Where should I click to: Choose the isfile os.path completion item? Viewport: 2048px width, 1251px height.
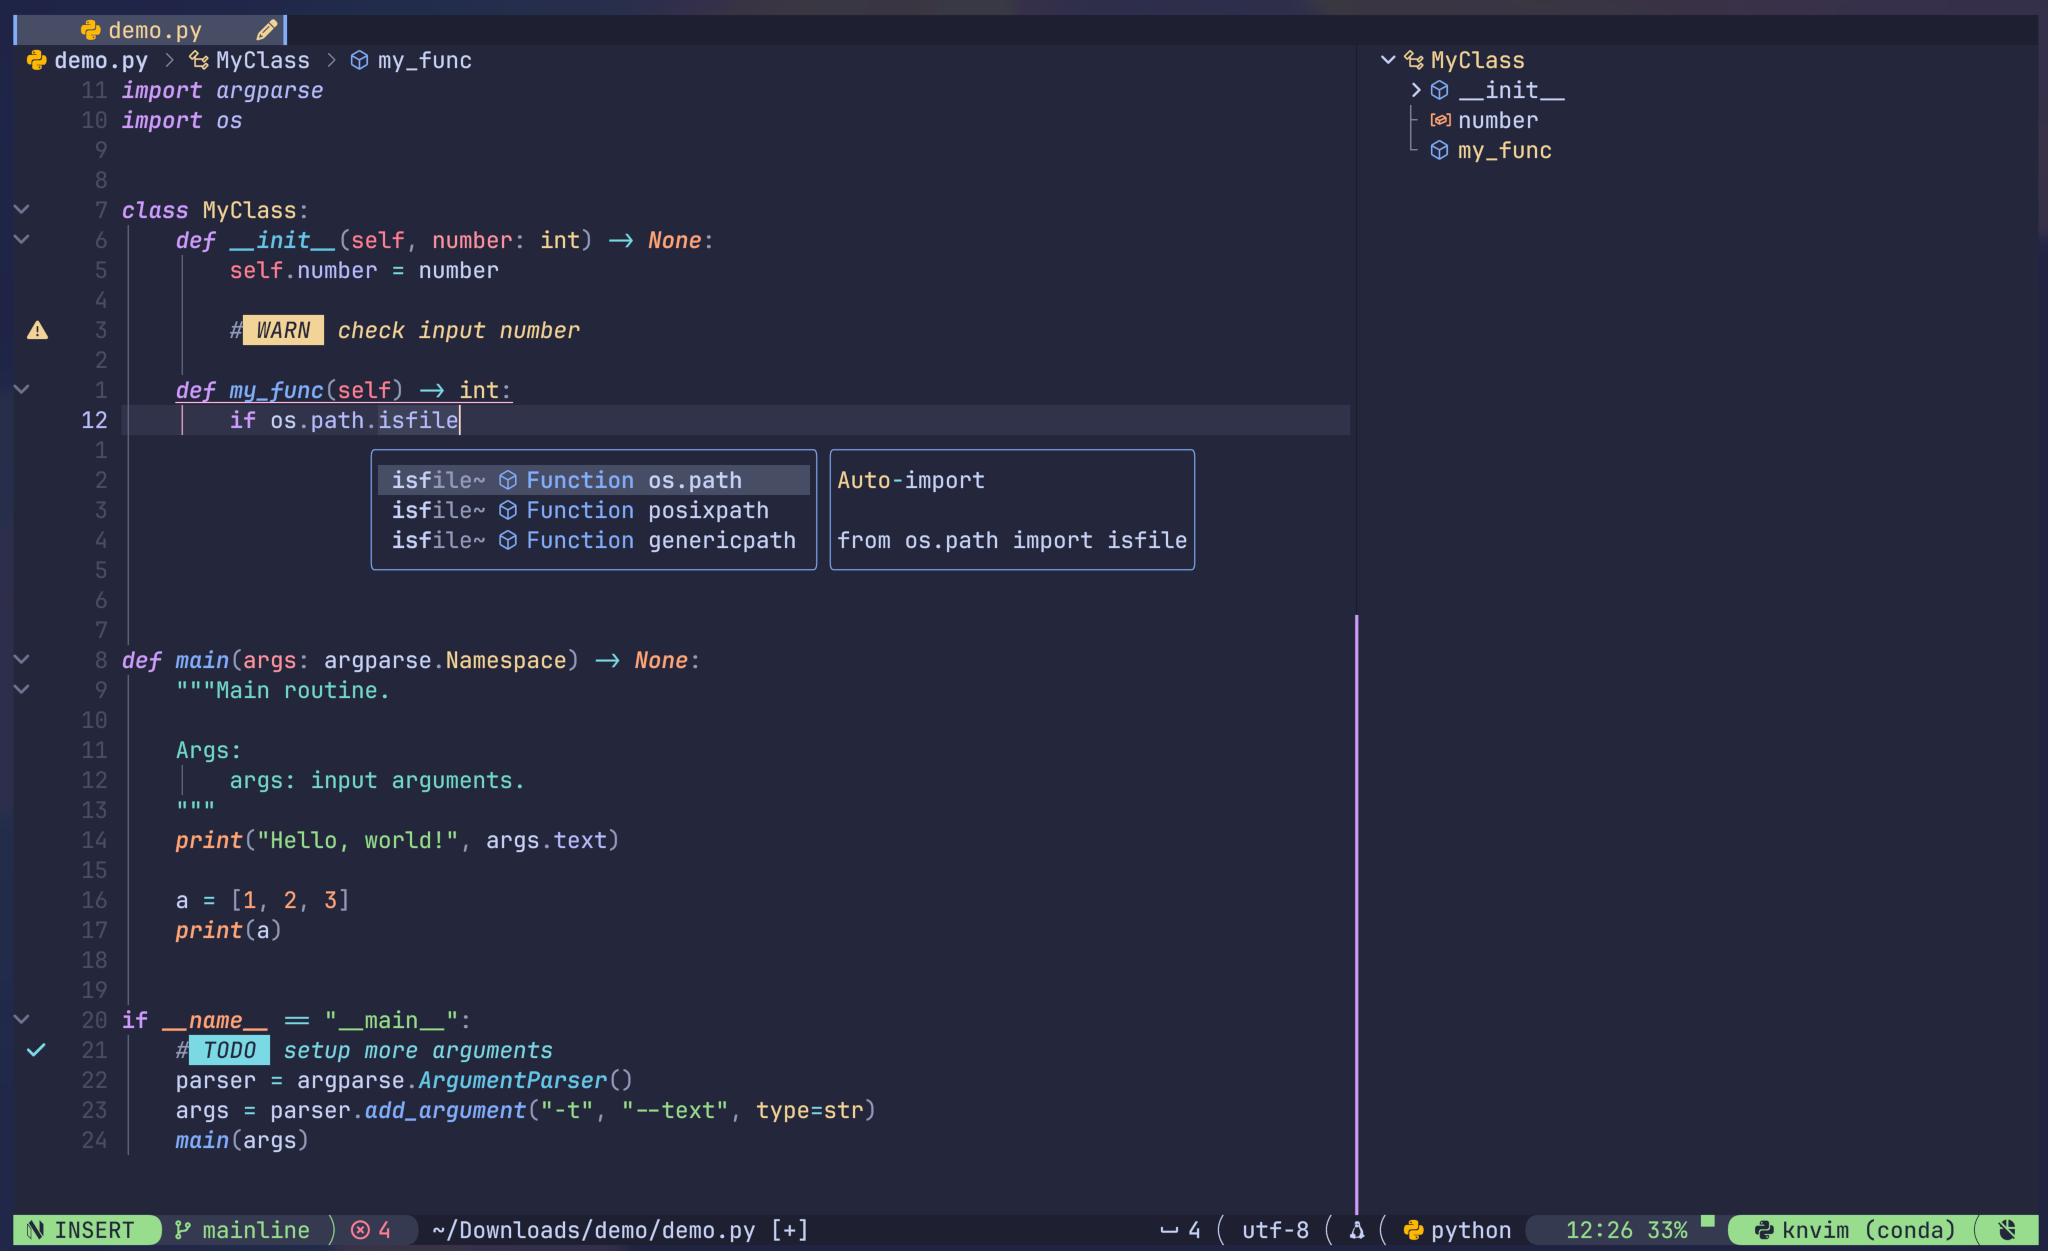[594, 480]
